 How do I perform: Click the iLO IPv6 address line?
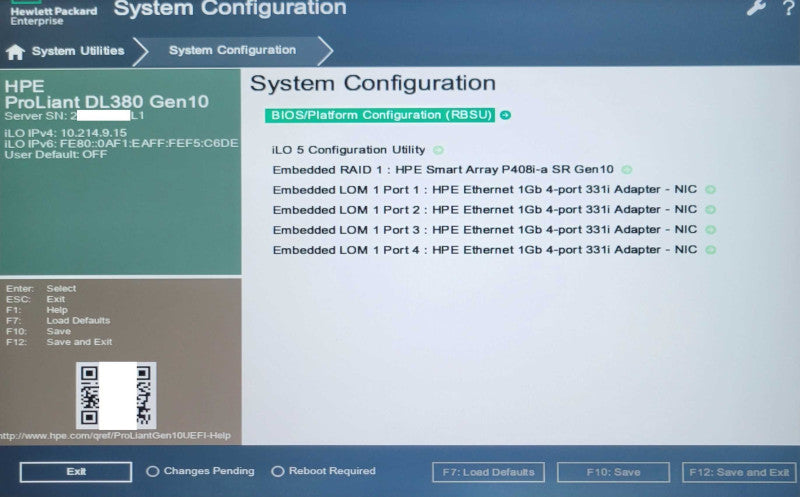pos(121,143)
